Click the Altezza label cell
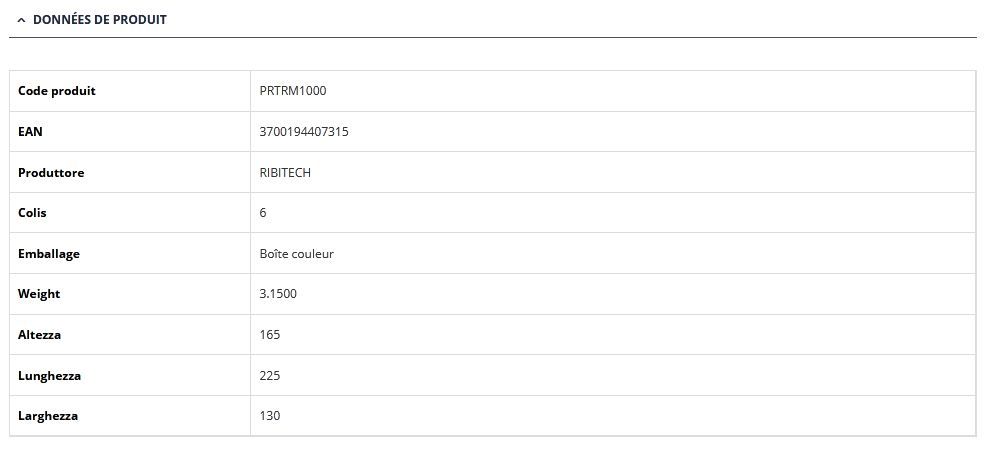 [39, 335]
